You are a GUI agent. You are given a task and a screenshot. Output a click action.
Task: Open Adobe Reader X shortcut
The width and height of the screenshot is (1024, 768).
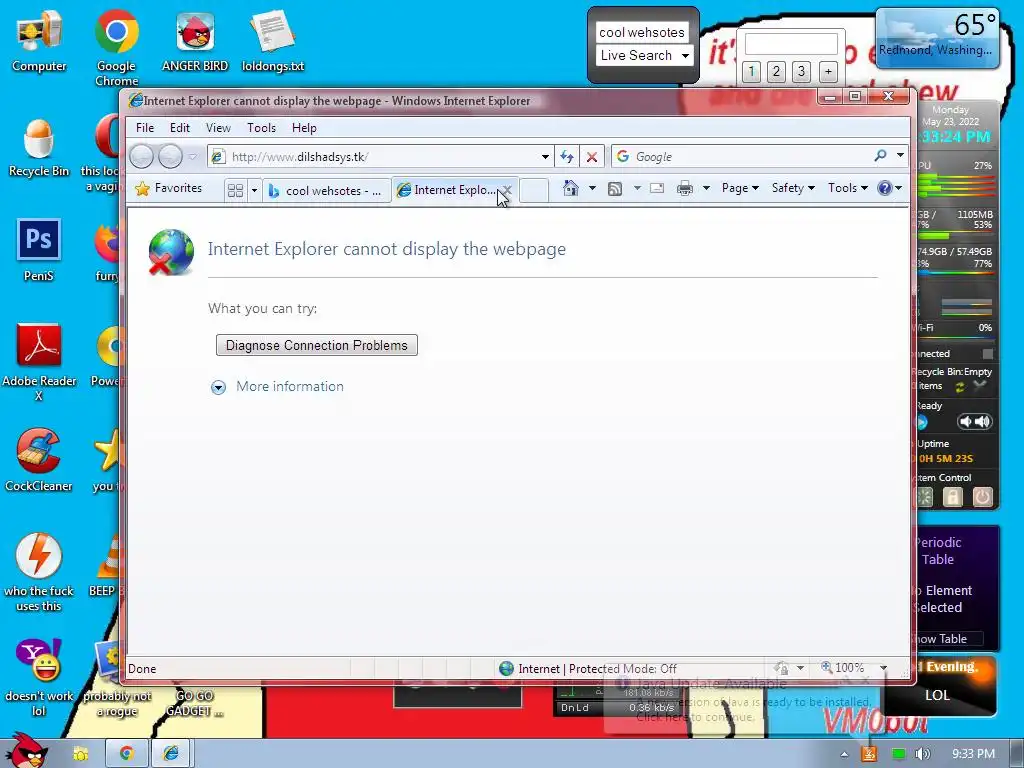(39, 362)
